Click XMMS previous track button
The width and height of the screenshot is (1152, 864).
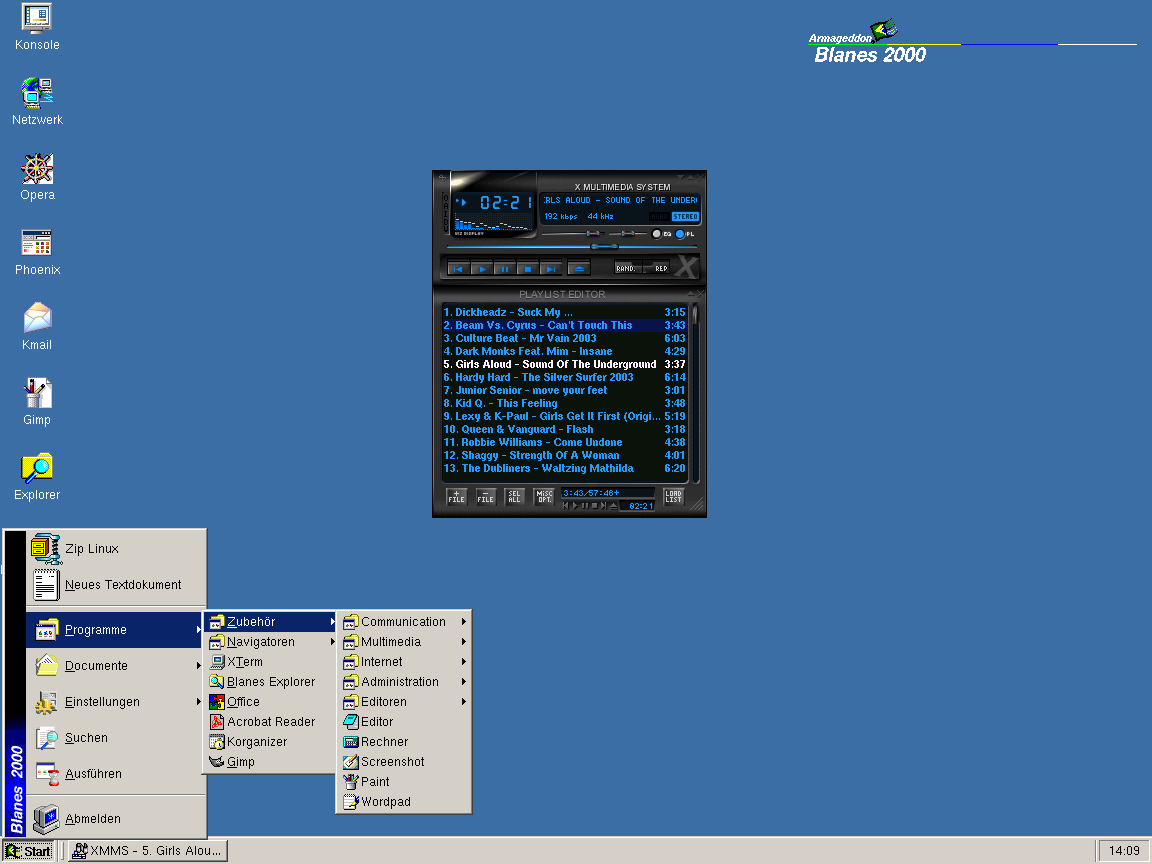458,269
